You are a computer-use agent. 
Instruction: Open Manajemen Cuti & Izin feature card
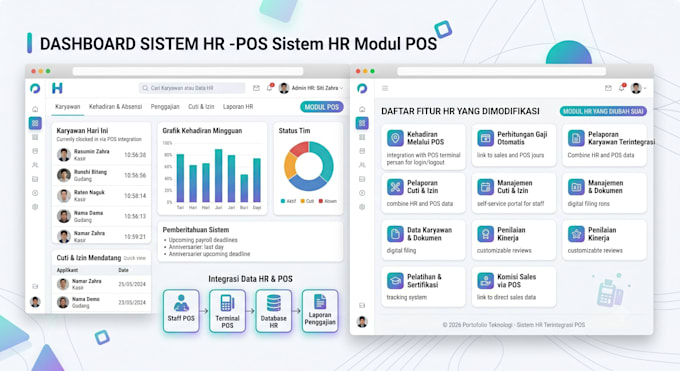pyautogui.click(x=514, y=193)
